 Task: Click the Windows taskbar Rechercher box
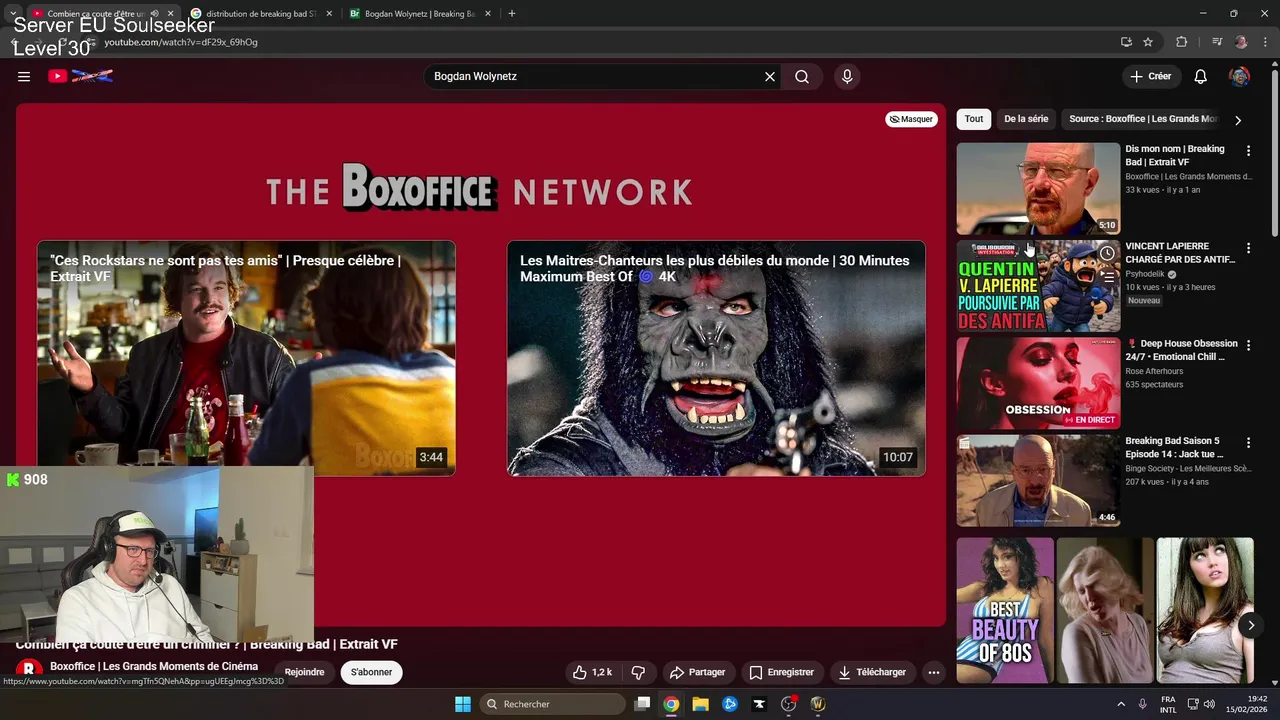click(x=553, y=704)
